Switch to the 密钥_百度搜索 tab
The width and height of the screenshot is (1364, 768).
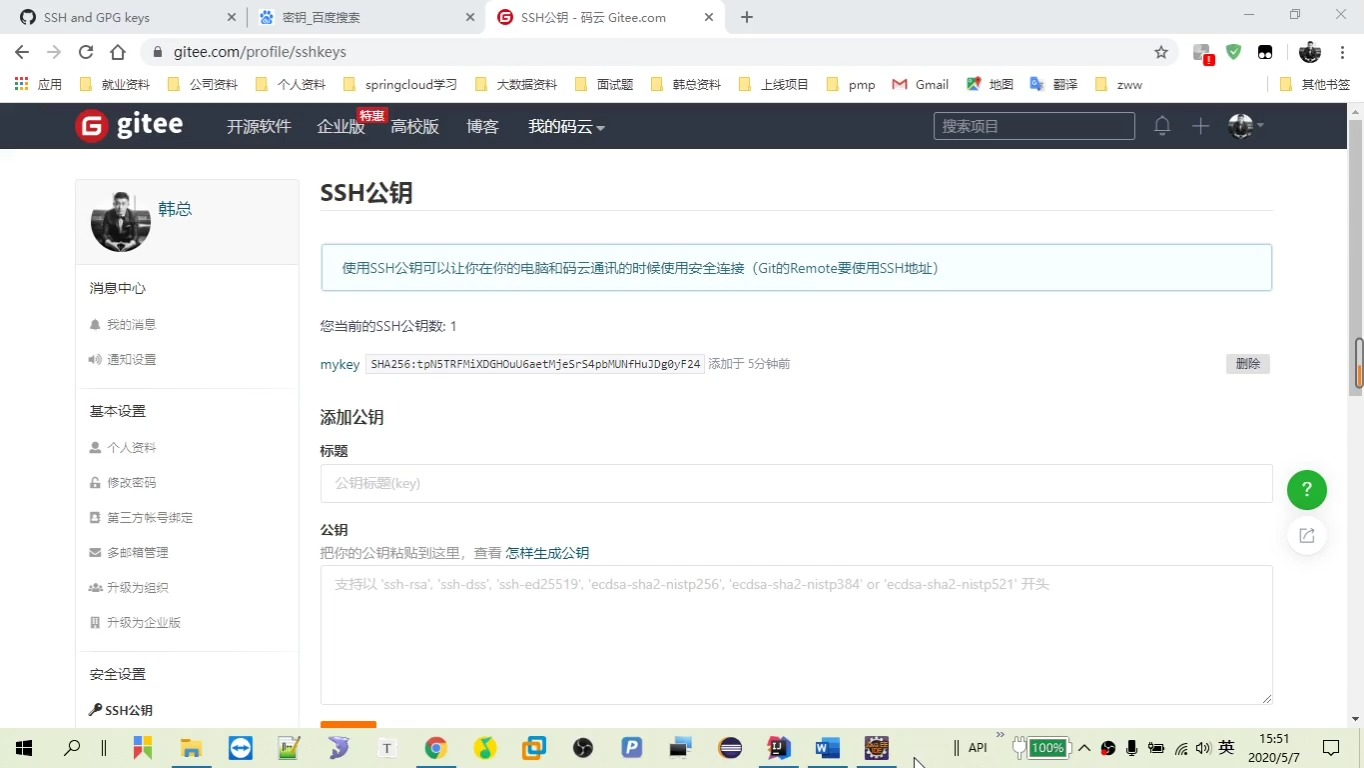coord(366,17)
